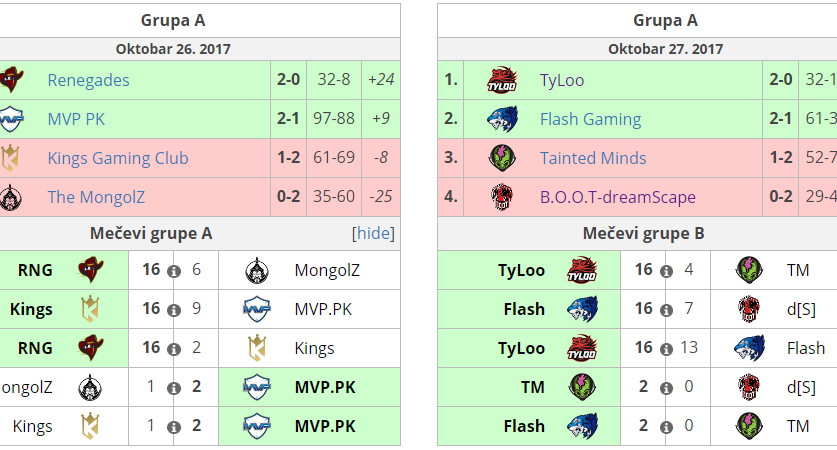Show info for Flash 2-0 TM match
The height and width of the screenshot is (450, 837).
click(666, 427)
